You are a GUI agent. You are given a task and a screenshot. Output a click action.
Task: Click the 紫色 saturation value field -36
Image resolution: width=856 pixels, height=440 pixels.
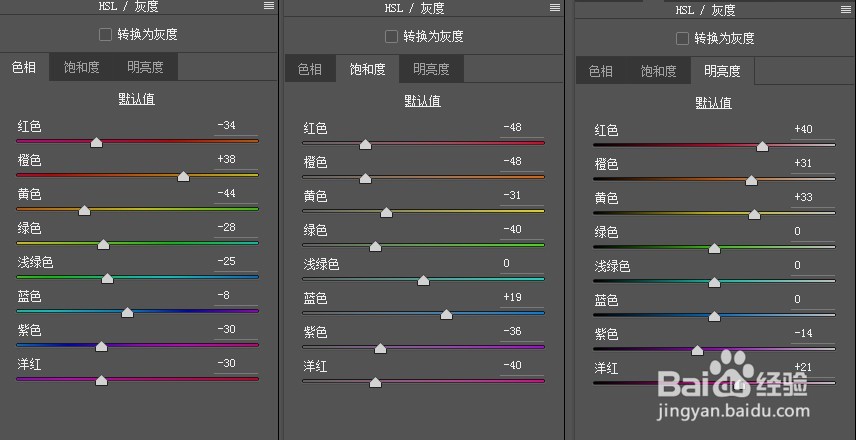(x=521, y=331)
